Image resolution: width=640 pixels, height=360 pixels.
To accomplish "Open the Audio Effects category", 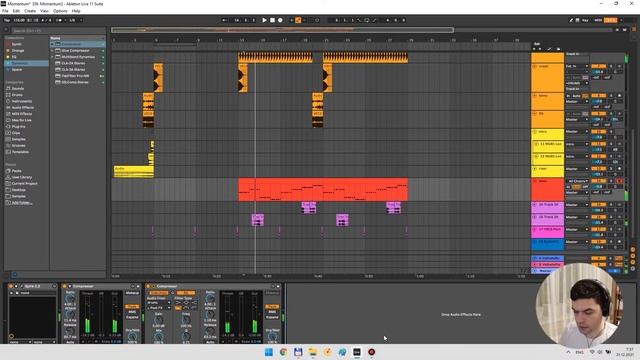I will (22, 107).
